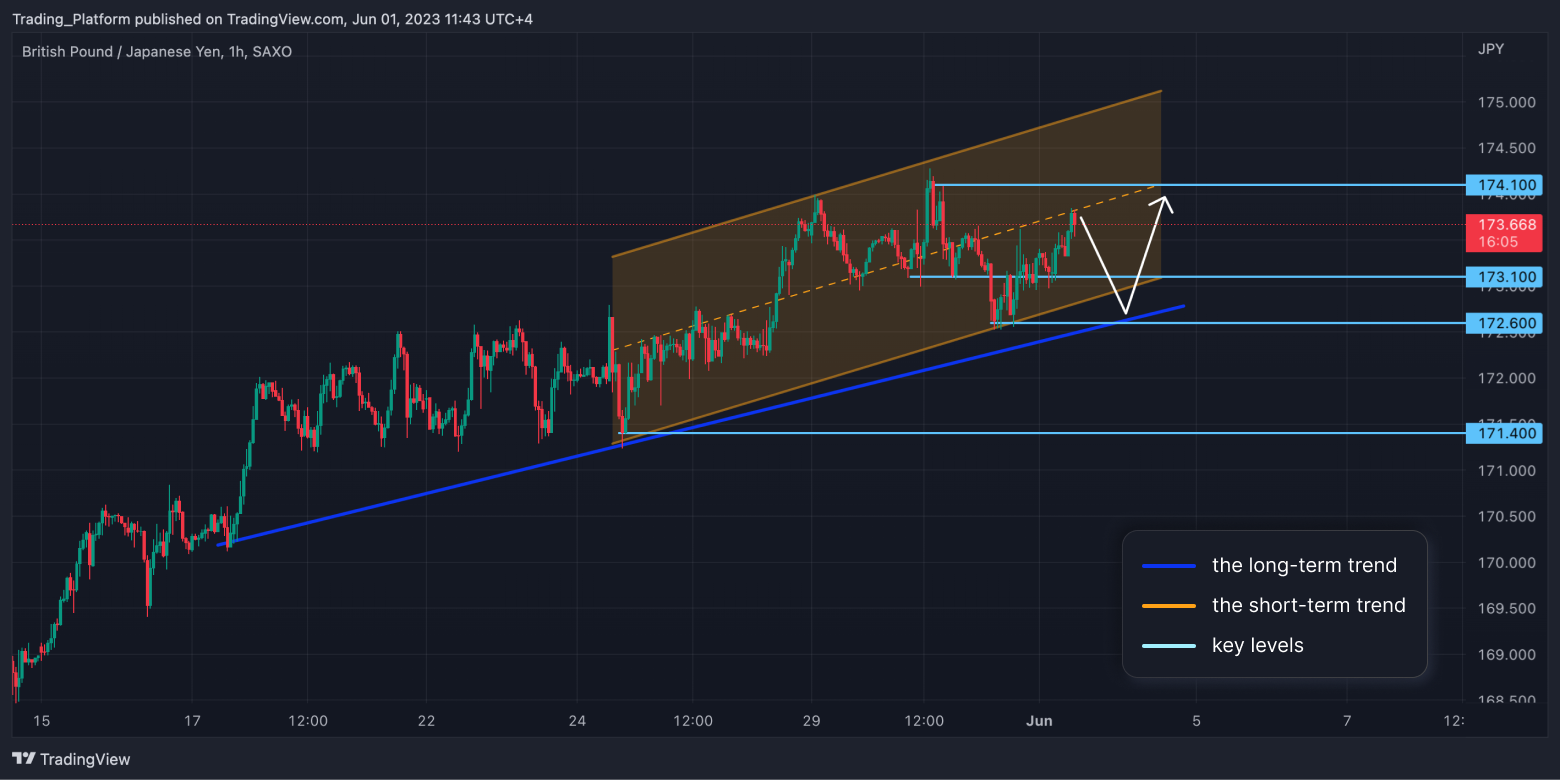Click the 17 date label on time axis
This screenshot has height=780, width=1560.
coord(193,720)
